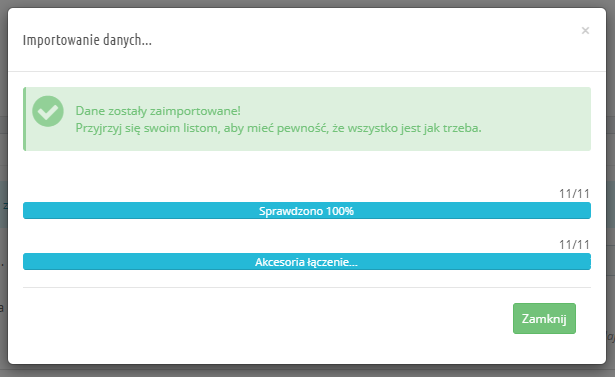Screen dimensions: 615x377
Task: Click the dimmed backdrop left of the dialog
Action: [x=4, y=188]
